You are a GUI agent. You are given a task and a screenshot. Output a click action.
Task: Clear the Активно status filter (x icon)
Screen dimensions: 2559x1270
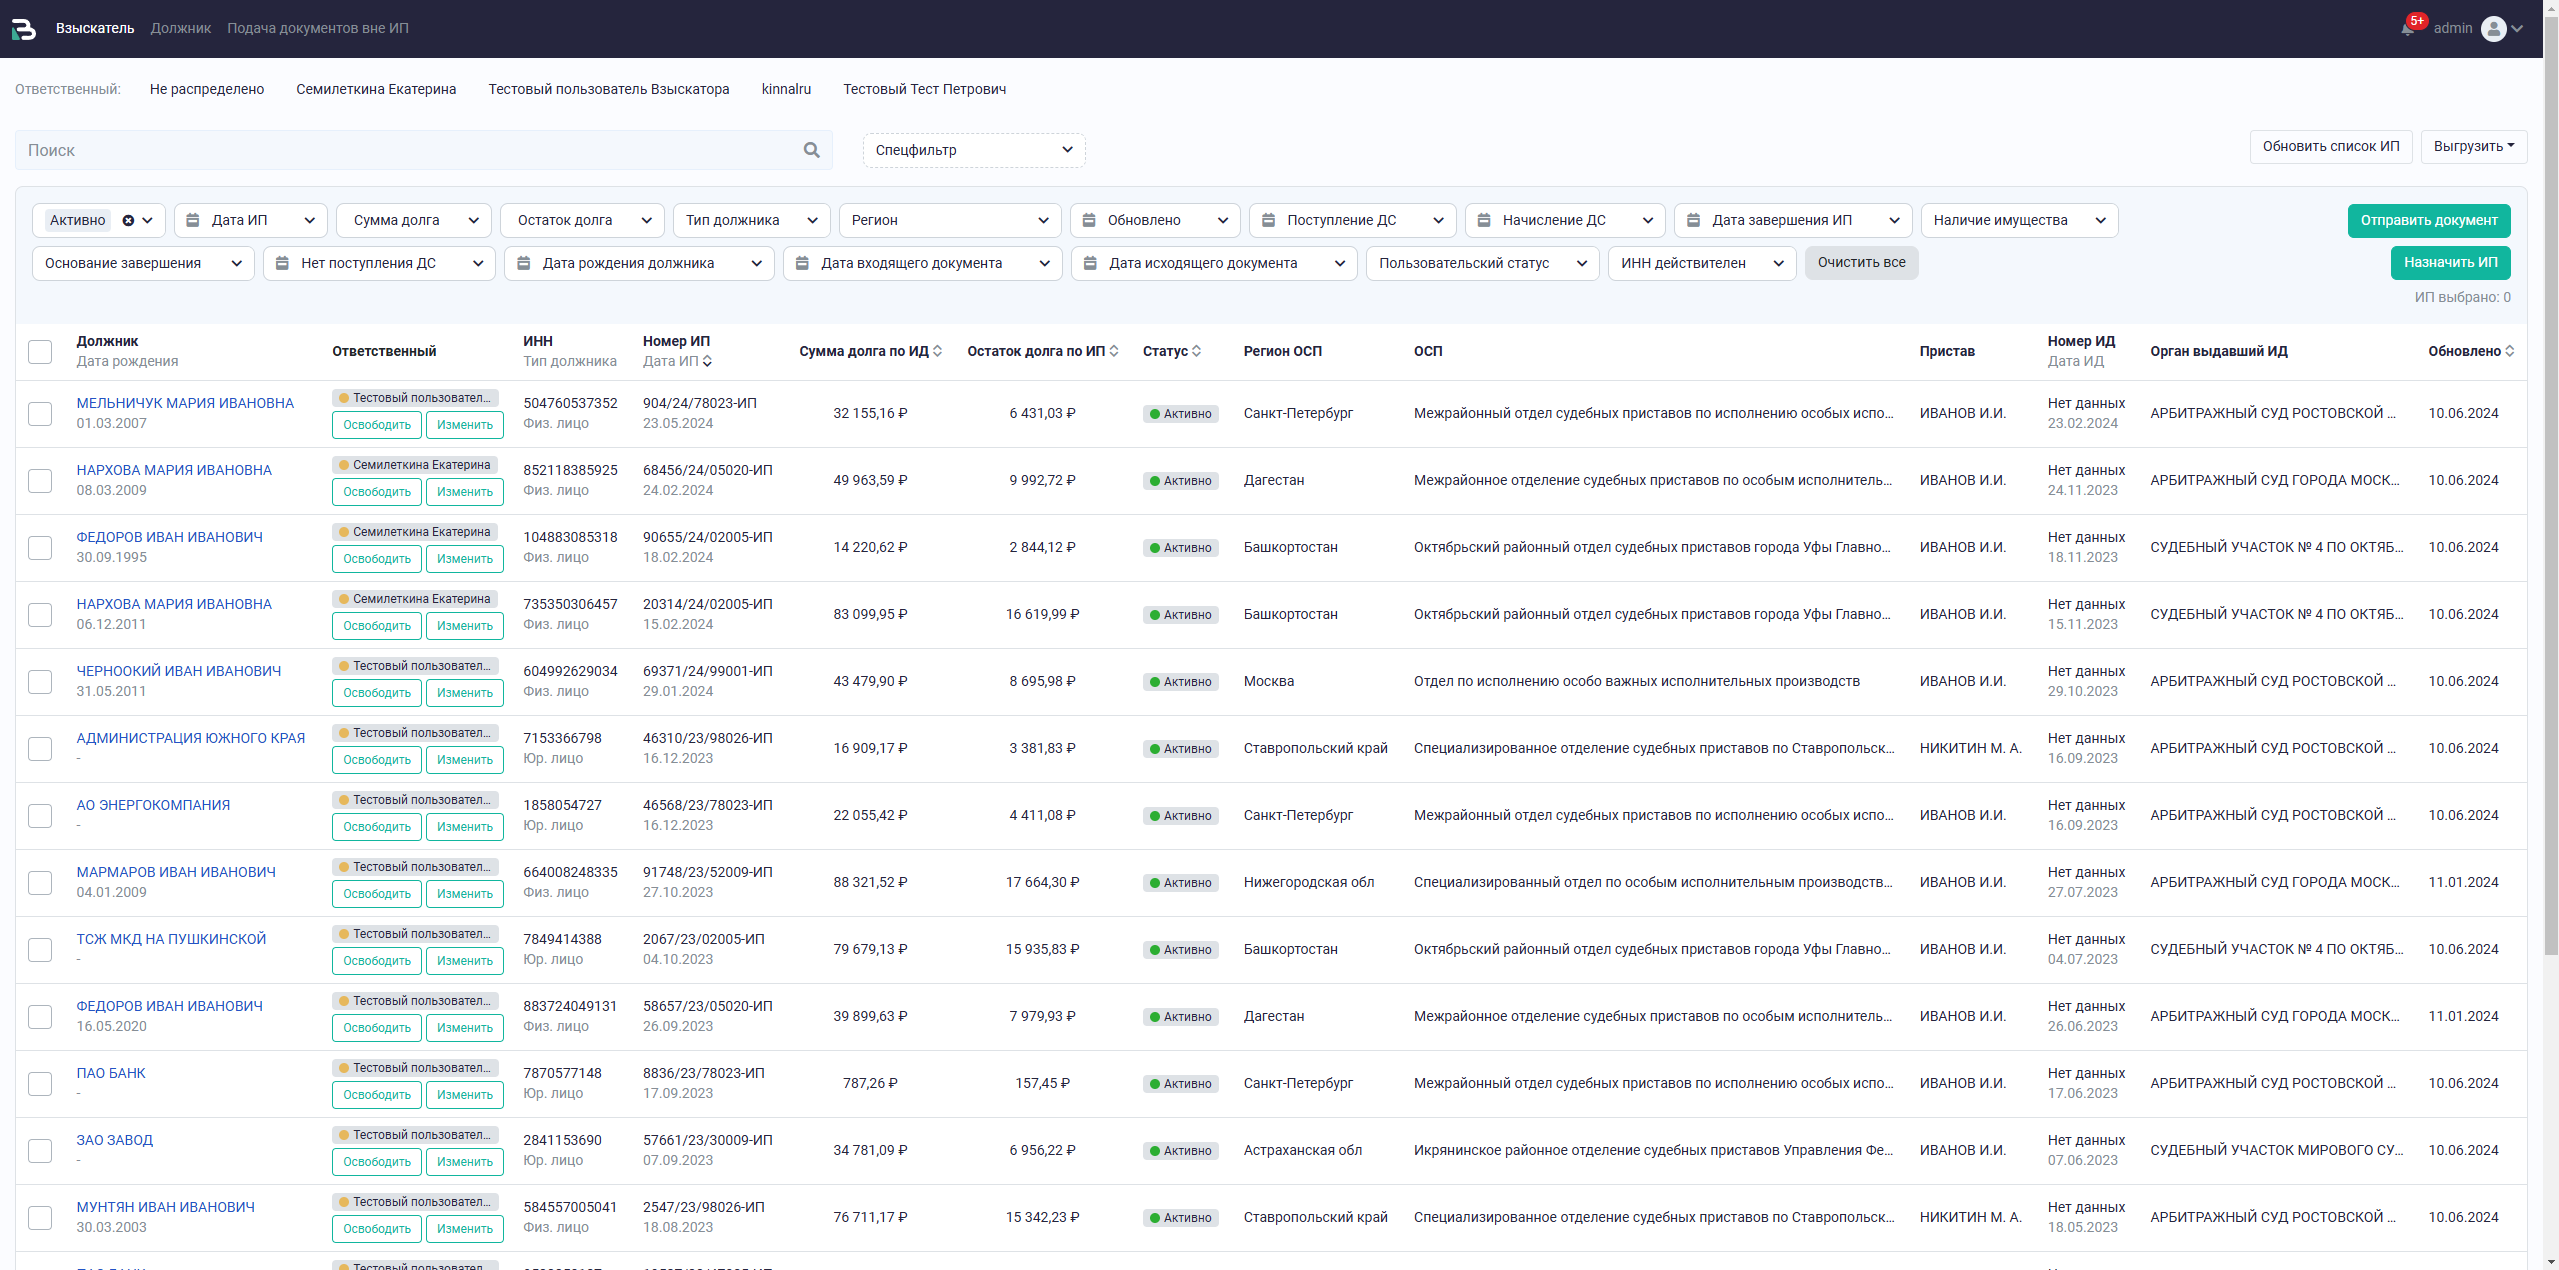pos(128,221)
